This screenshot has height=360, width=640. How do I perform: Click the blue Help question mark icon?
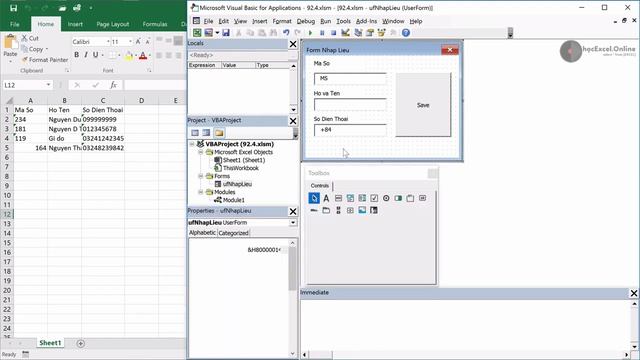(x=406, y=33)
